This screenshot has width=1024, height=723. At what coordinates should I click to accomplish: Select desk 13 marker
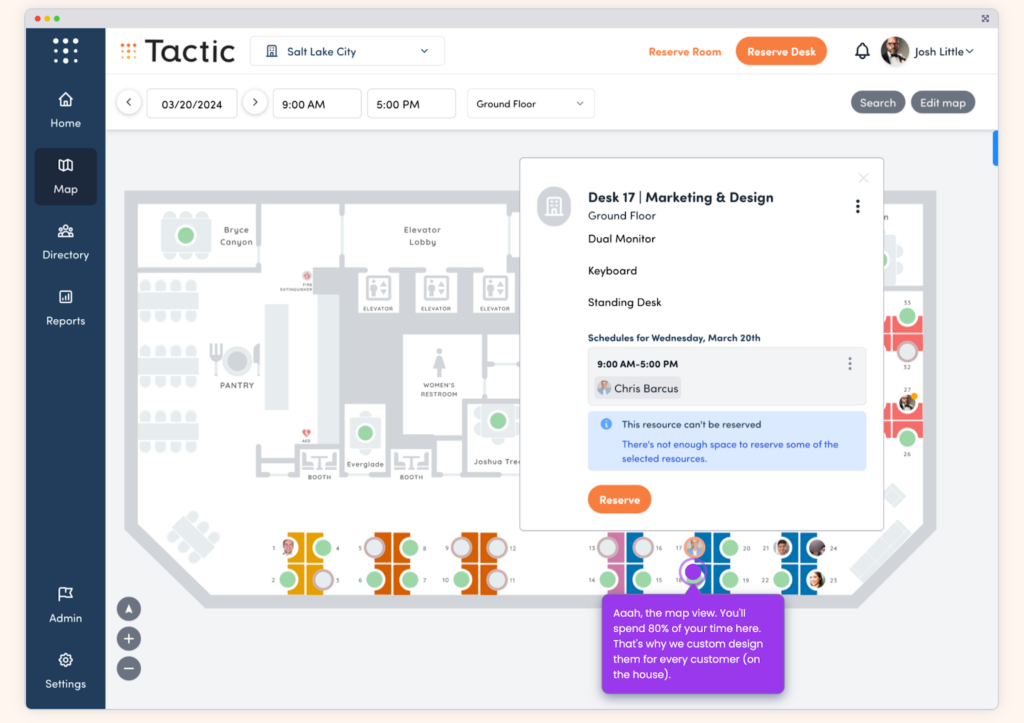pyautogui.click(x=608, y=547)
